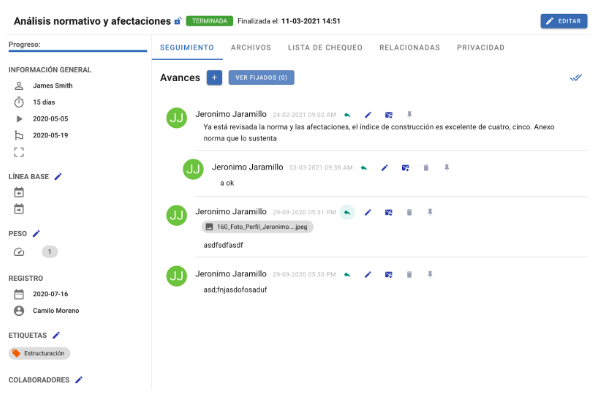Pin the asdfsdfasdf comment
The height and width of the screenshot is (403, 592).
coord(430,212)
